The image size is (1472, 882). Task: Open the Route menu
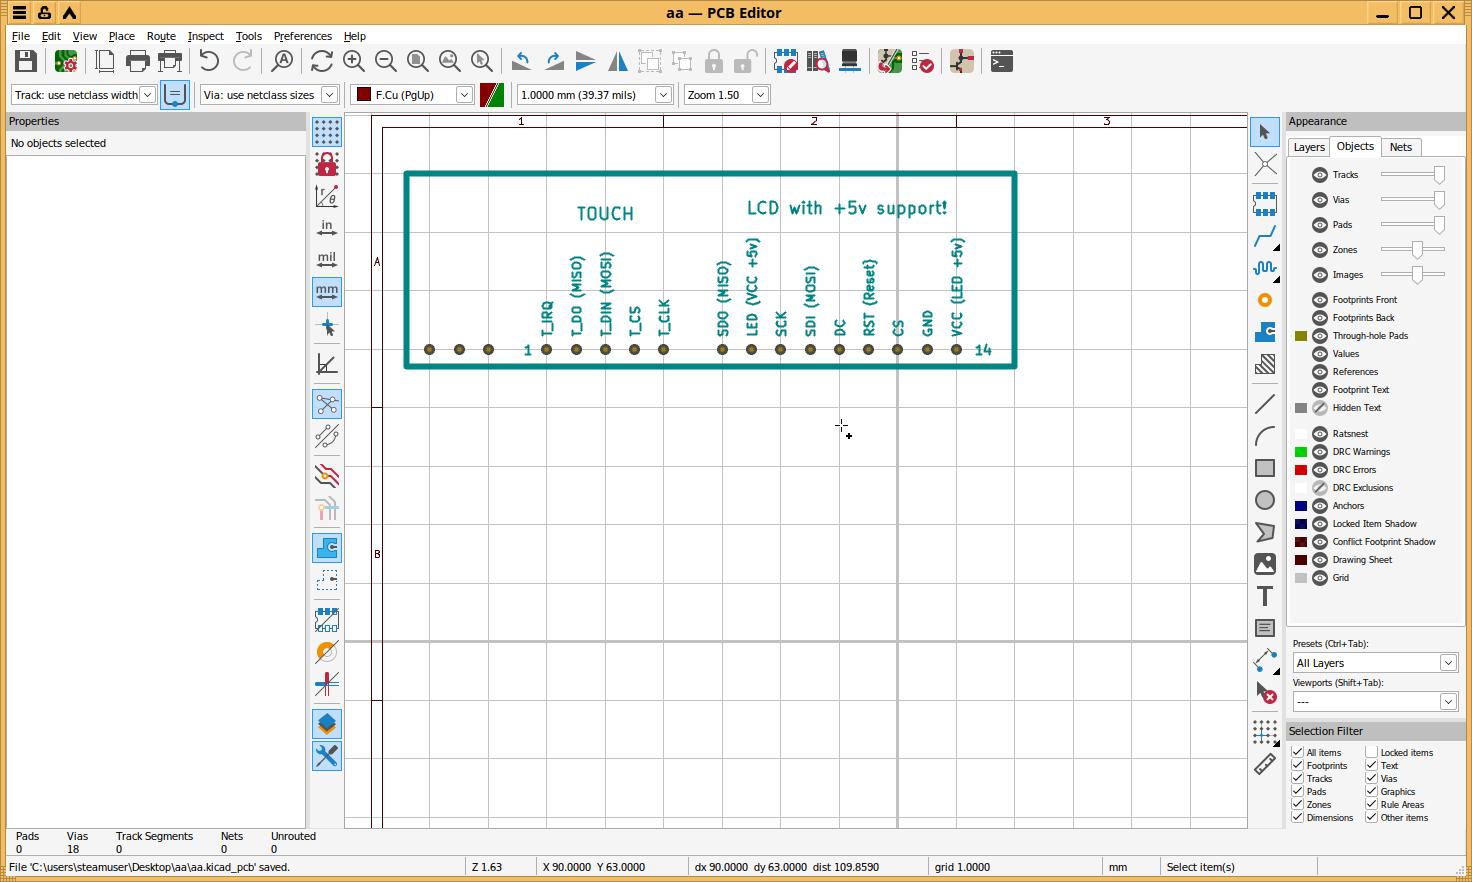160,36
